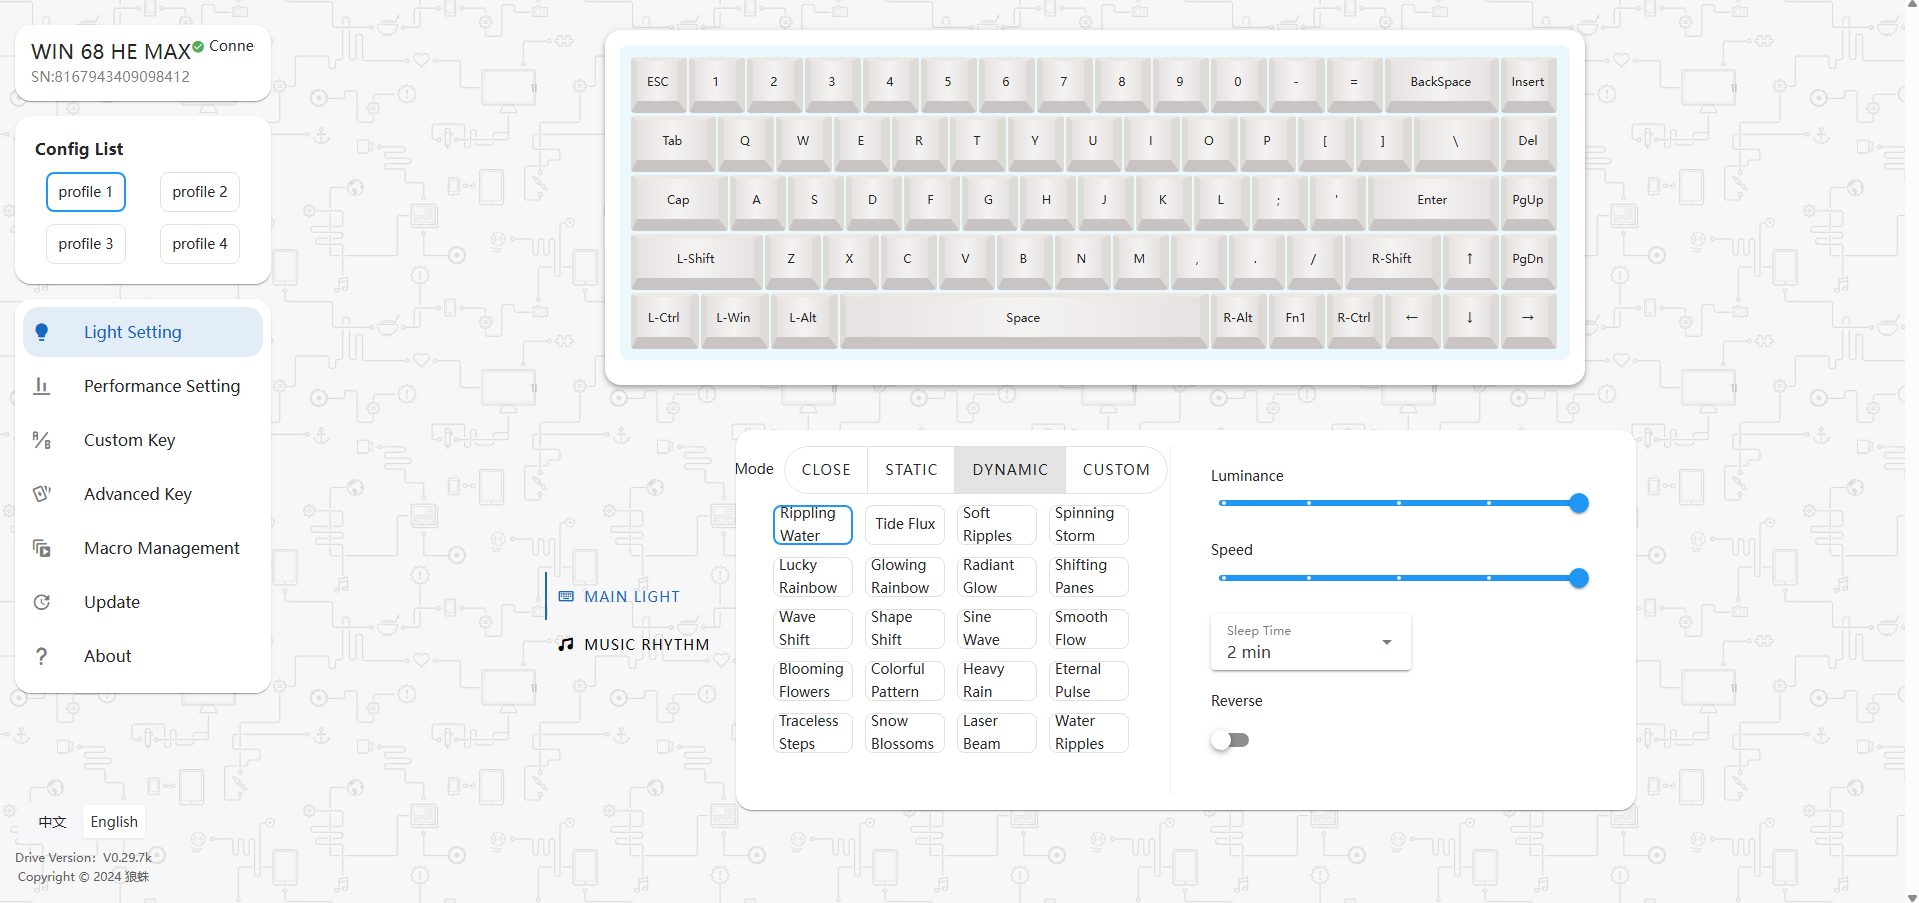This screenshot has height=903, width=1919.
Task: Click the About question mark icon
Action: pyautogui.click(x=41, y=656)
